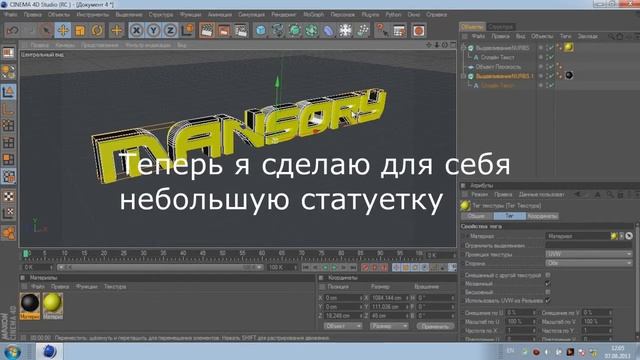
Task: Open the Проекция текстуры UVW dropdown
Action: [x=589, y=254]
